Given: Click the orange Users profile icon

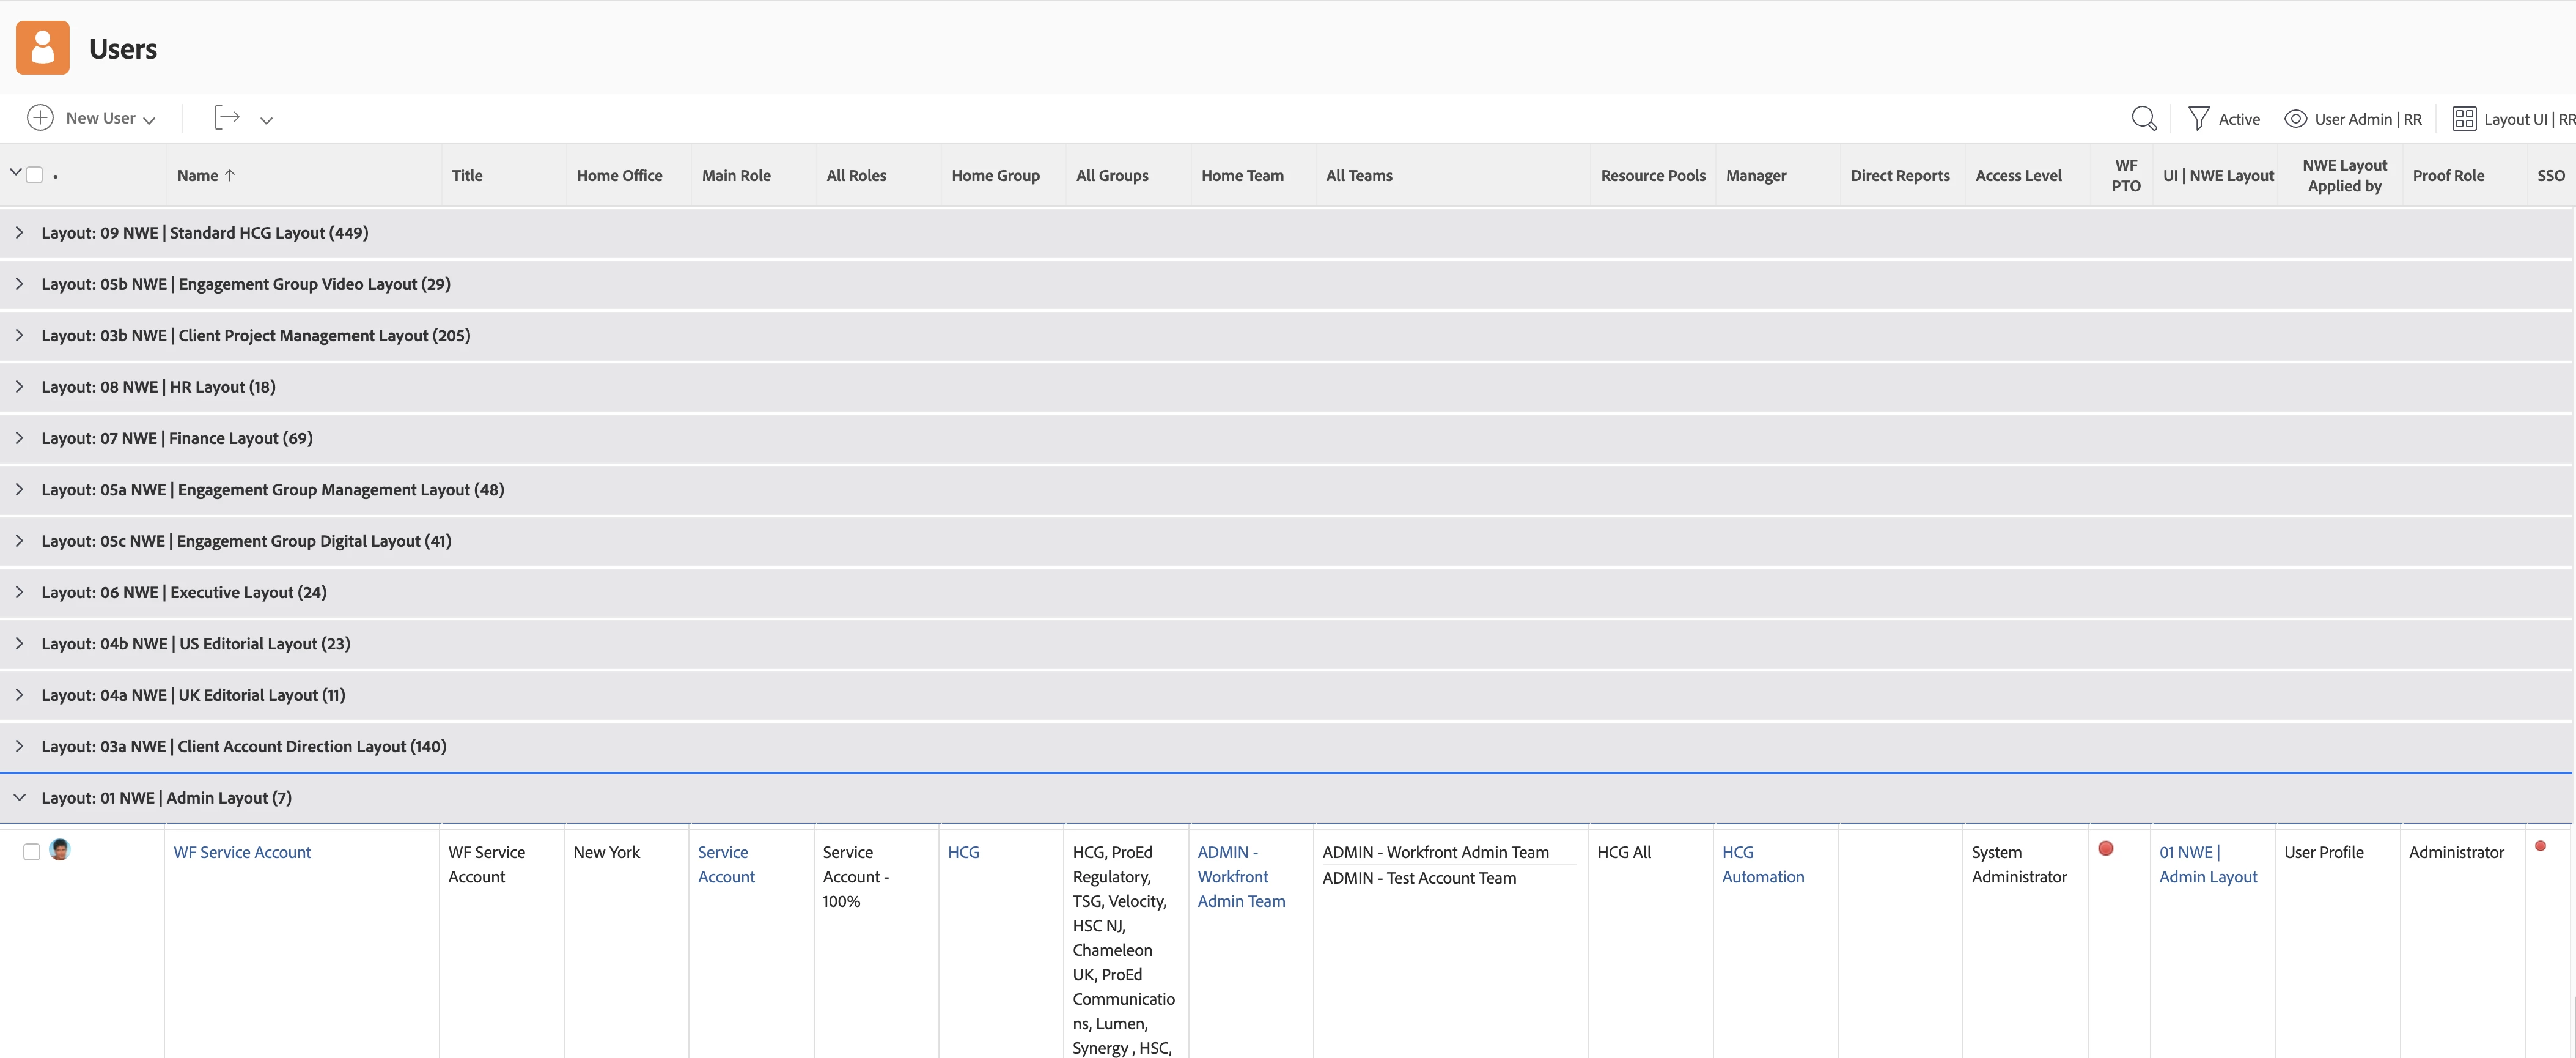Looking at the screenshot, I should tap(42, 48).
